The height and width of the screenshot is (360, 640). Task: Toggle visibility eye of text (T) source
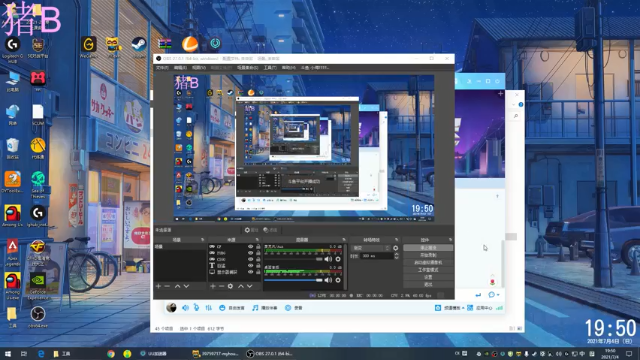coord(251,266)
